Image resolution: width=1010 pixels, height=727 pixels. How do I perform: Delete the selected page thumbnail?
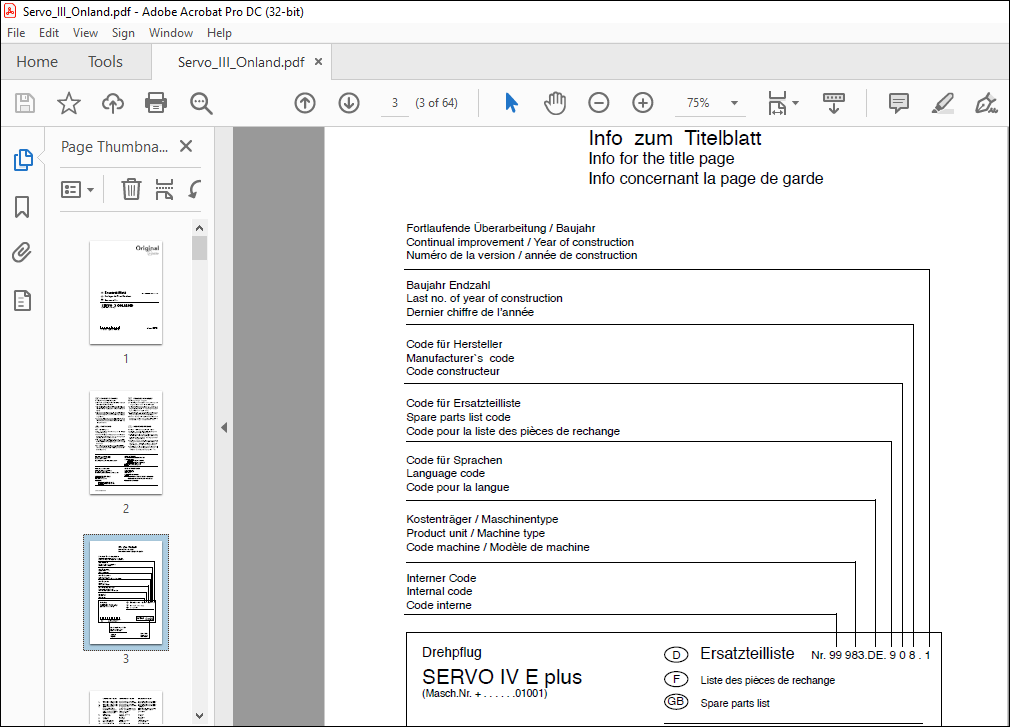point(131,189)
